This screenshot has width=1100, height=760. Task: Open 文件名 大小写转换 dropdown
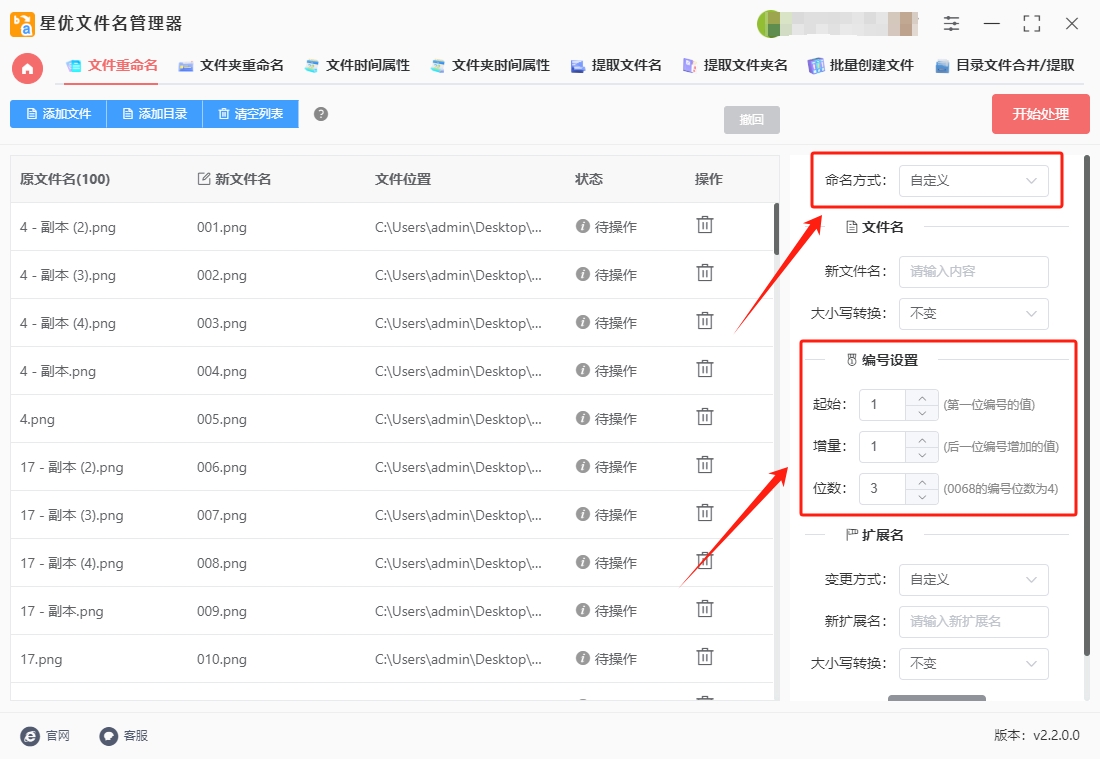click(x=974, y=314)
